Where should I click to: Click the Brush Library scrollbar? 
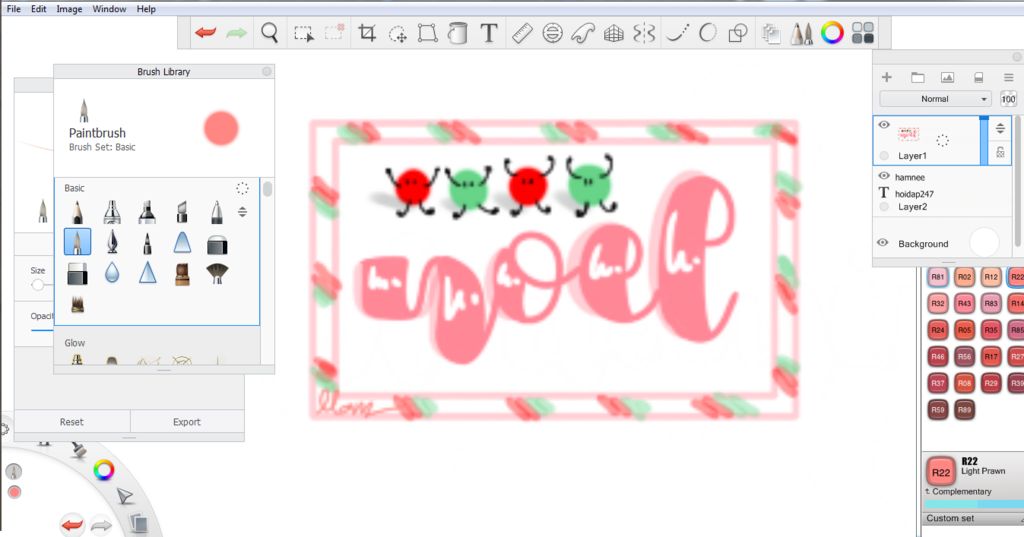(267, 189)
